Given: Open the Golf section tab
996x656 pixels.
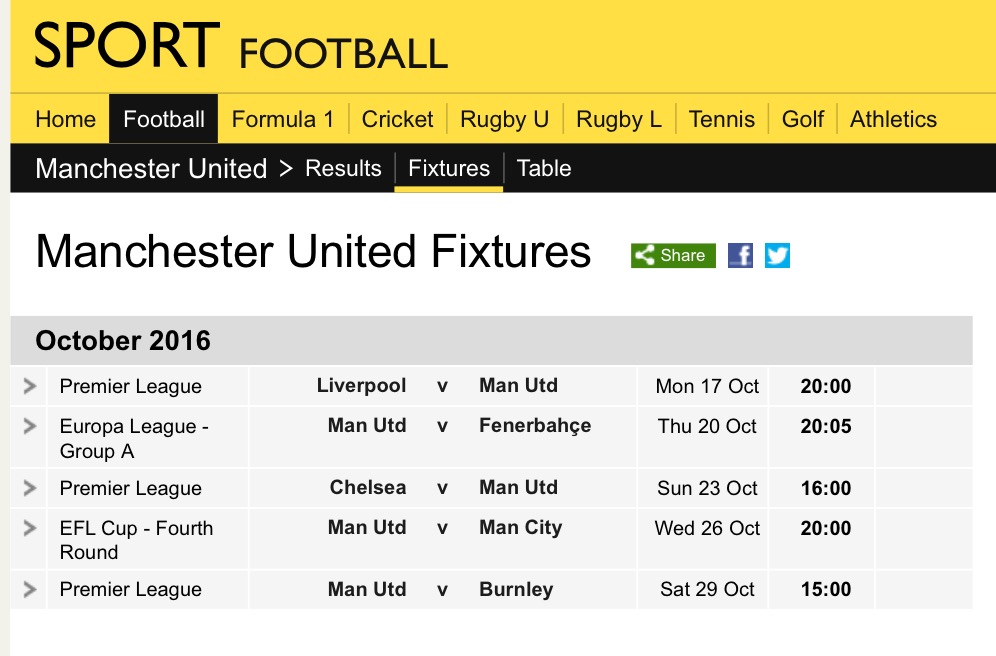Looking at the screenshot, I should pos(802,120).
